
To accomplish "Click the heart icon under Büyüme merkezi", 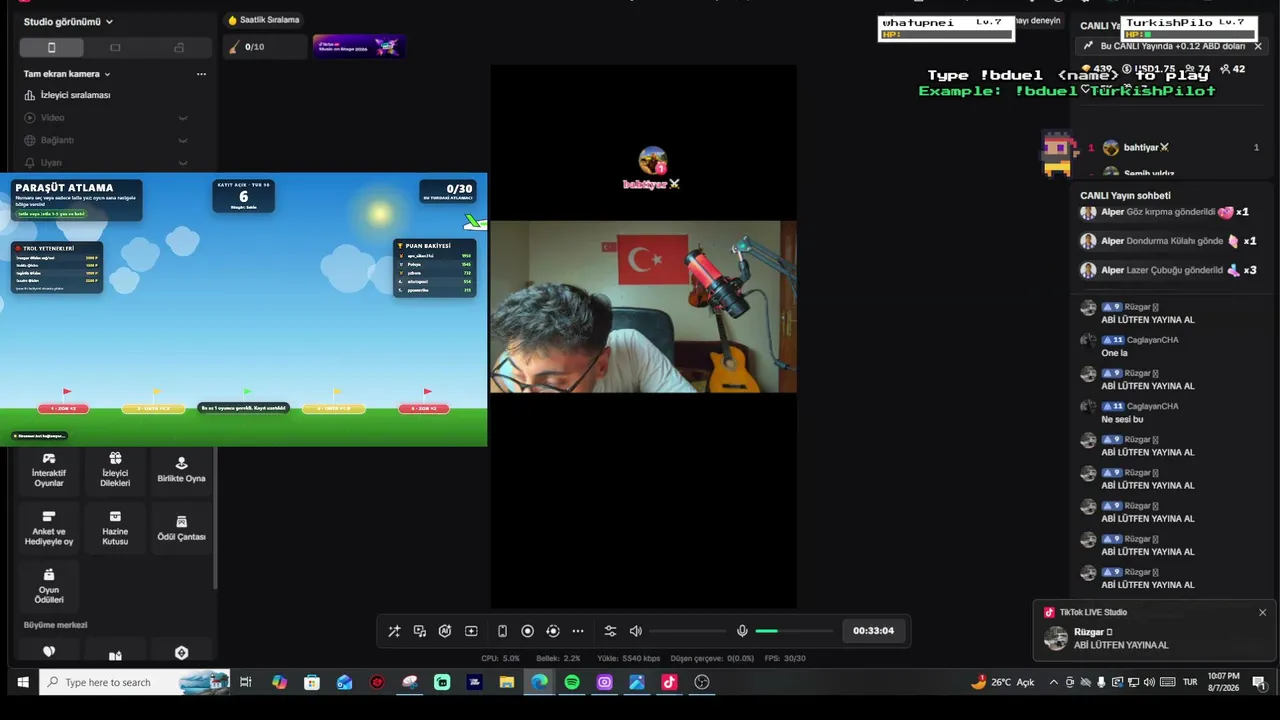I will 49,652.
